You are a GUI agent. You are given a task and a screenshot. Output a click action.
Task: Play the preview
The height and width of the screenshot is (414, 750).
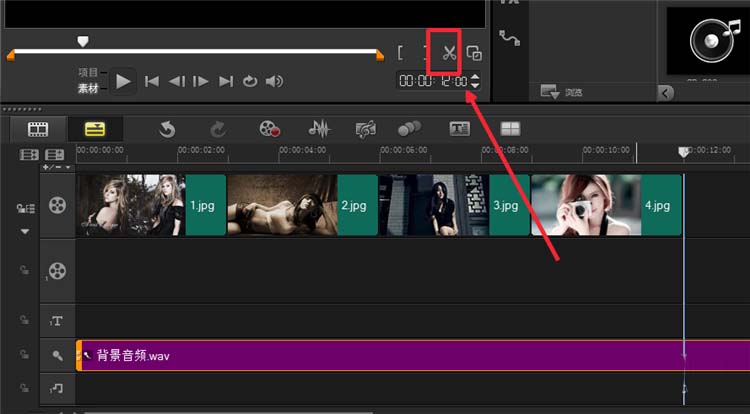(123, 82)
